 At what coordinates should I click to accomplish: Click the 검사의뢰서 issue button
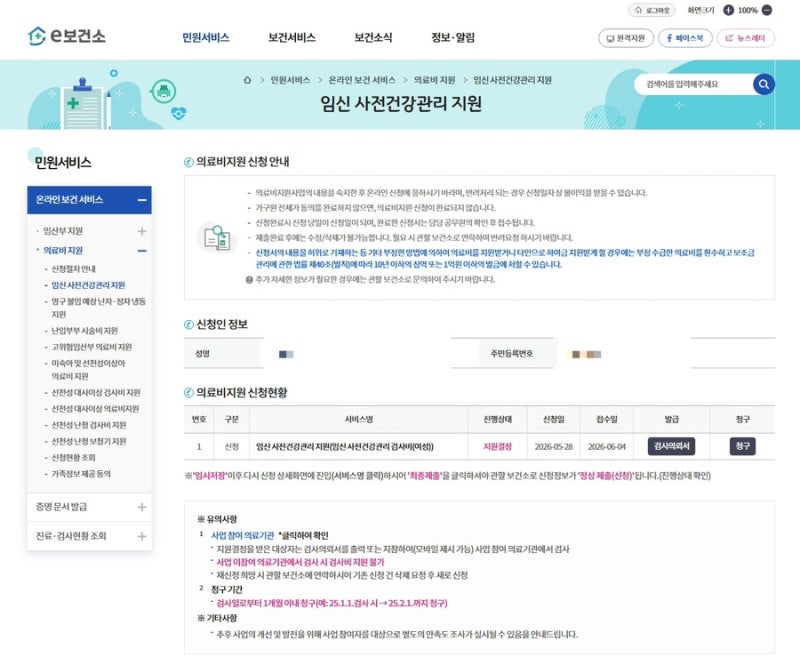tap(671, 446)
